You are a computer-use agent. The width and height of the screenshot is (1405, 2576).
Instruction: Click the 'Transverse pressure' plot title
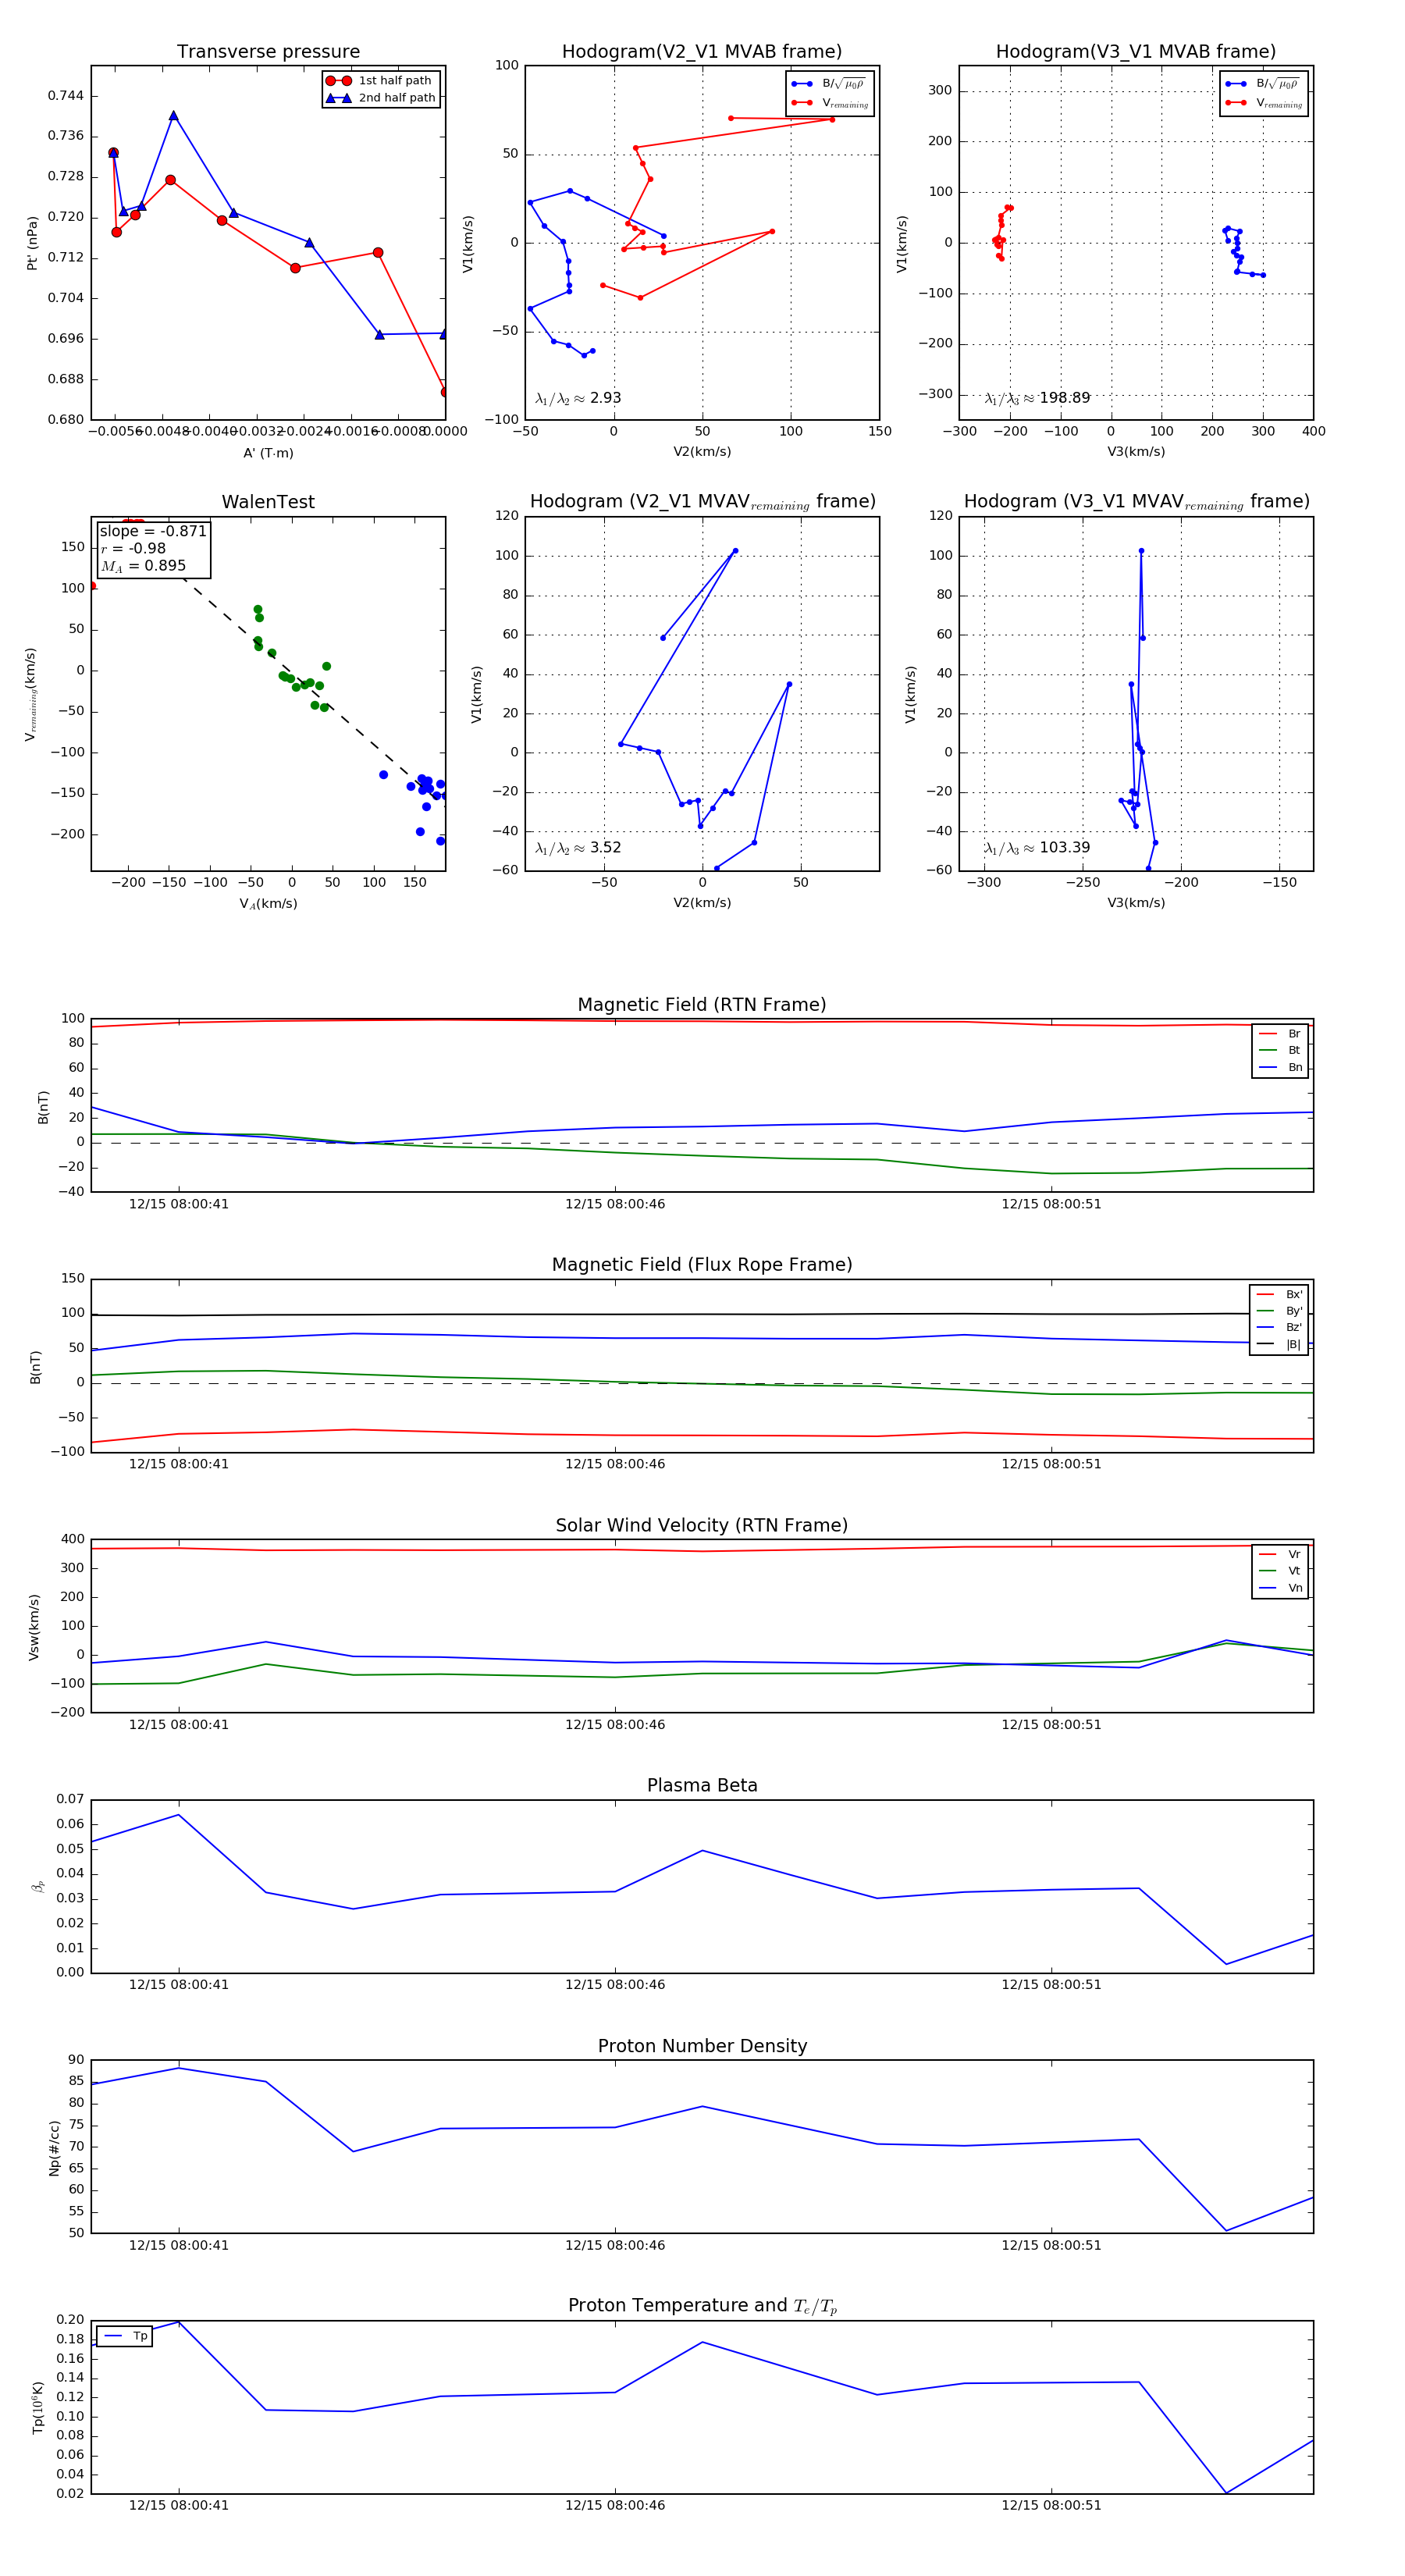click(268, 52)
